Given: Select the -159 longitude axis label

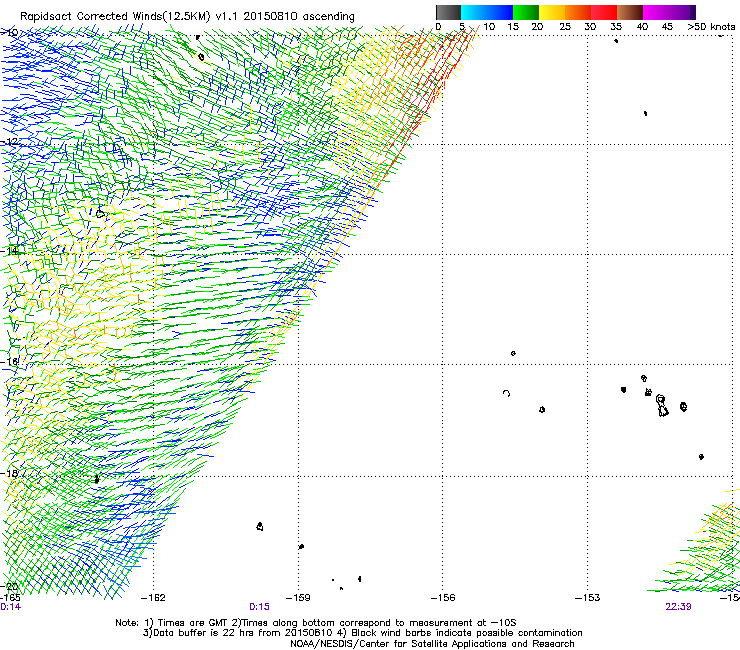Looking at the screenshot, I should click(298, 598).
